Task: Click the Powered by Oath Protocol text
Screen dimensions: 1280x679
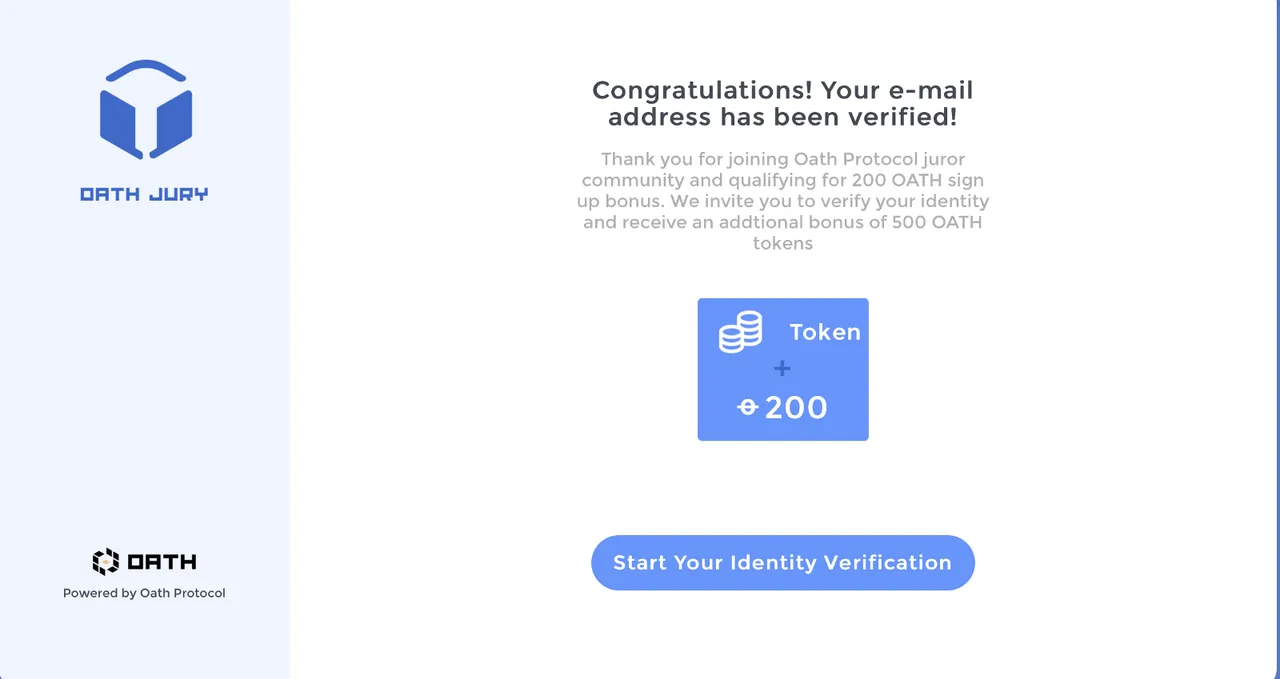Action: pos(144,593)
